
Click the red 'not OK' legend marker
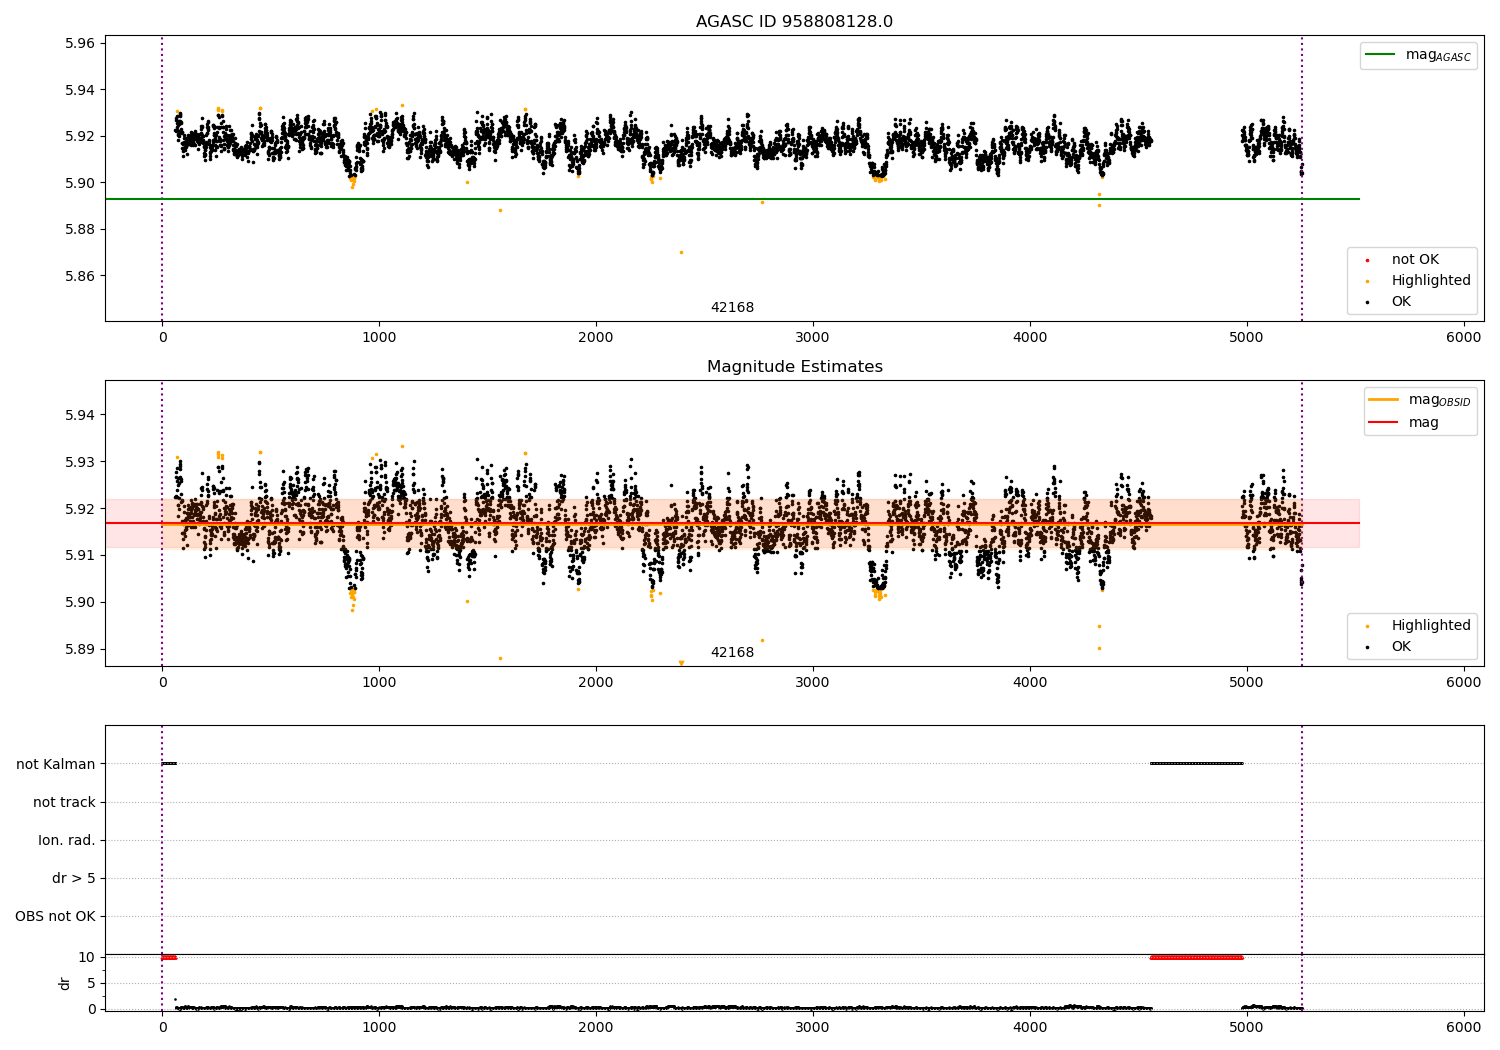(x=1368, y=260)
